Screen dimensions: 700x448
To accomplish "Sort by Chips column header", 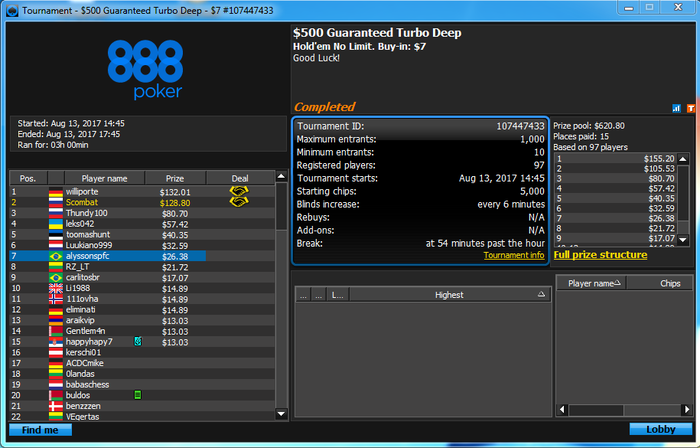I will point(660,283).
